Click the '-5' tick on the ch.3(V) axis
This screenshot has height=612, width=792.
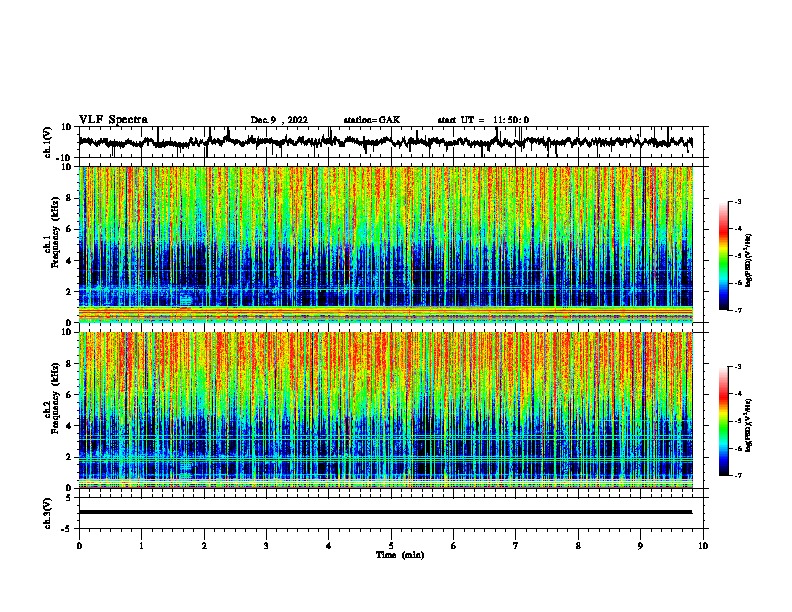pos(68,529)
